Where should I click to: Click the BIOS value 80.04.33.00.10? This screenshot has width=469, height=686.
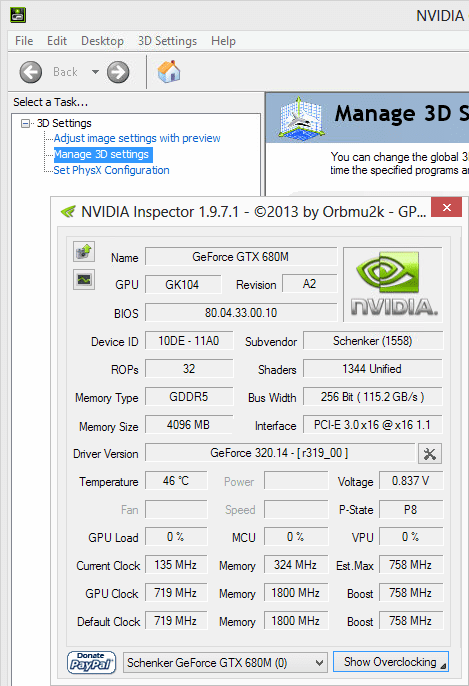click(x=241, y=313)
